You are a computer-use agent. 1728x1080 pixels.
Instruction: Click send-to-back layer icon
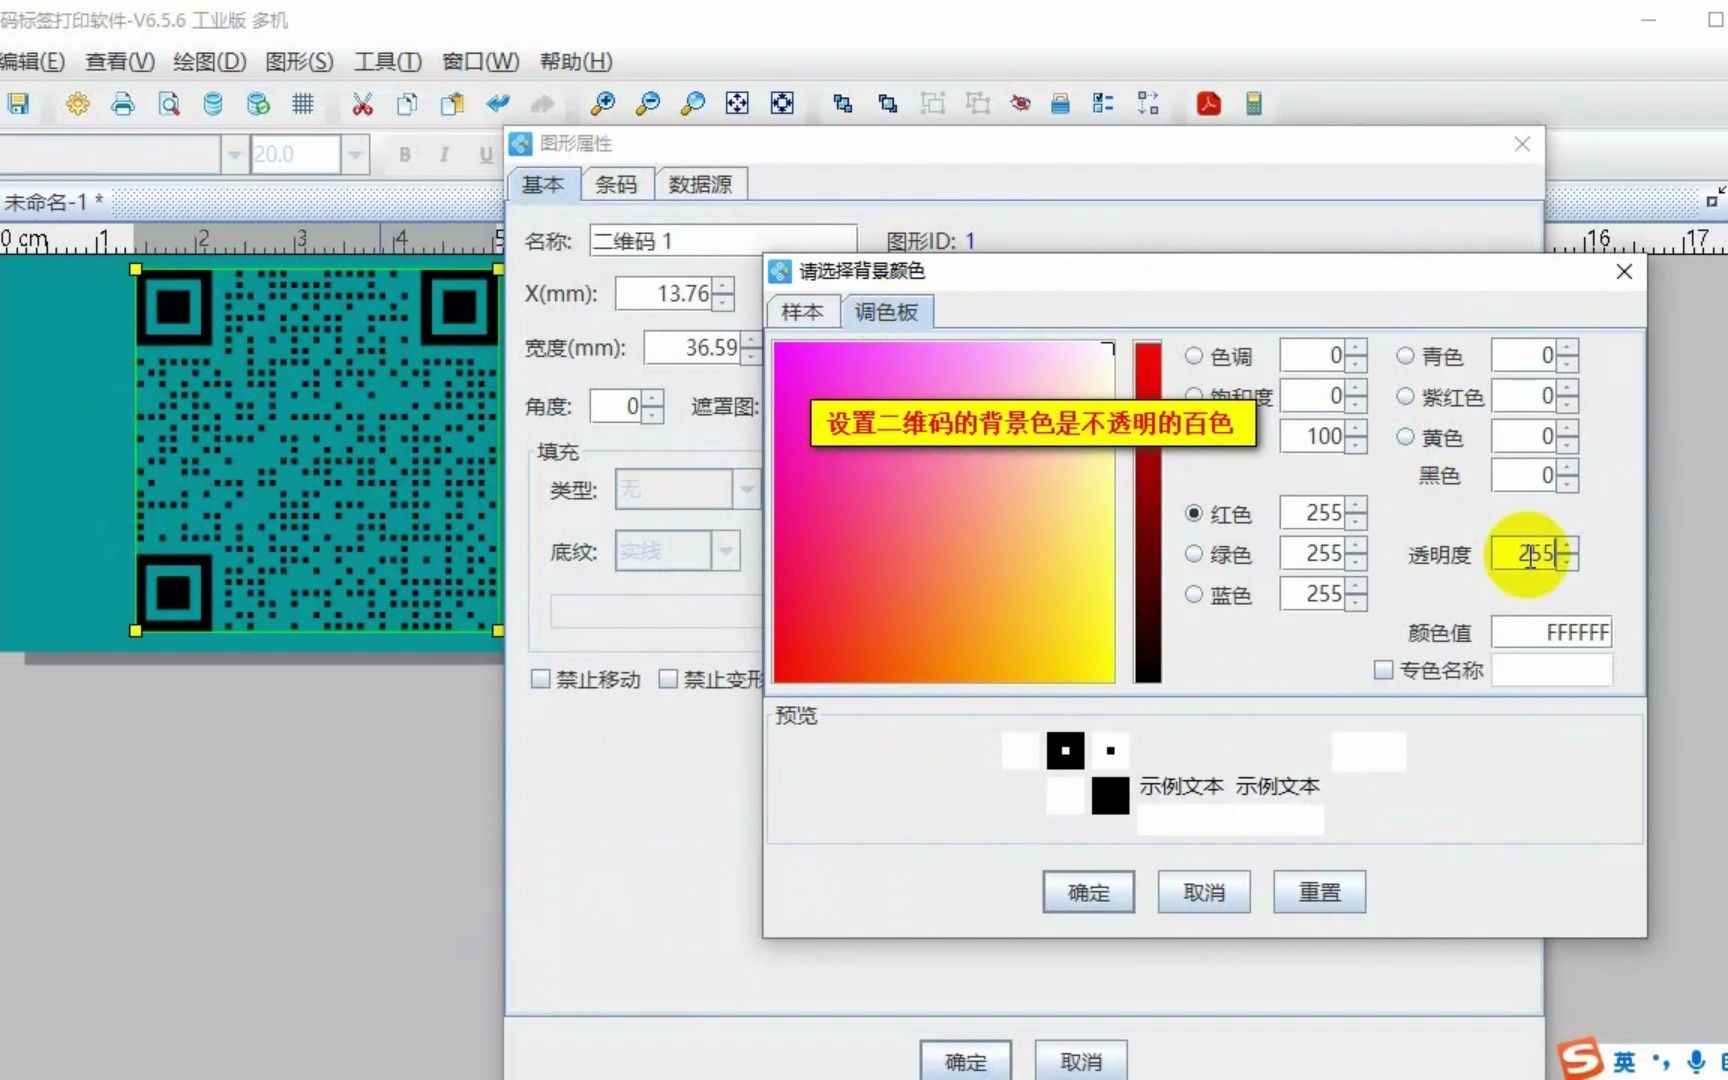point(887,103)
